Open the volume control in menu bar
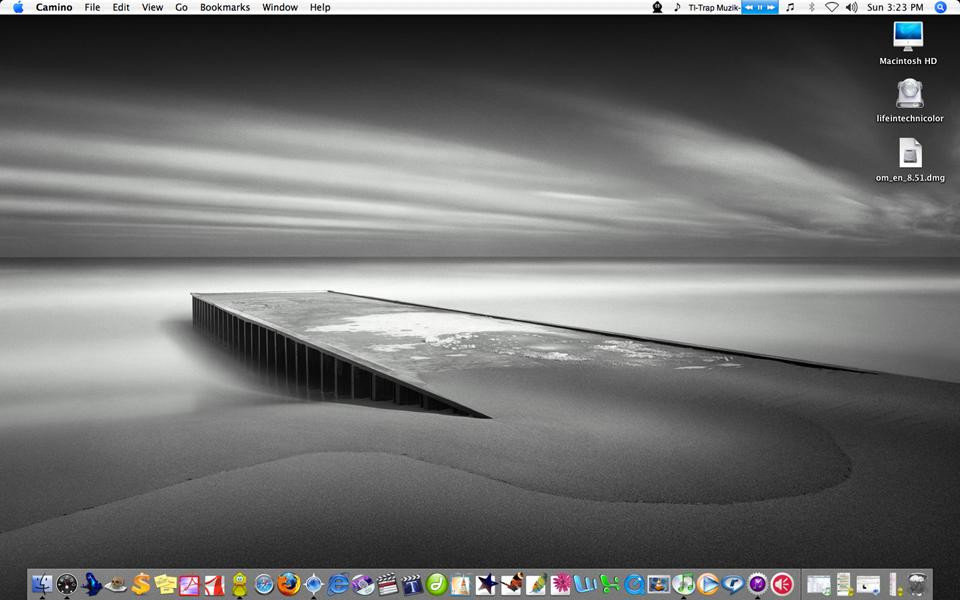The height and width of the screenshot is (600, 960). coord(852,7)
